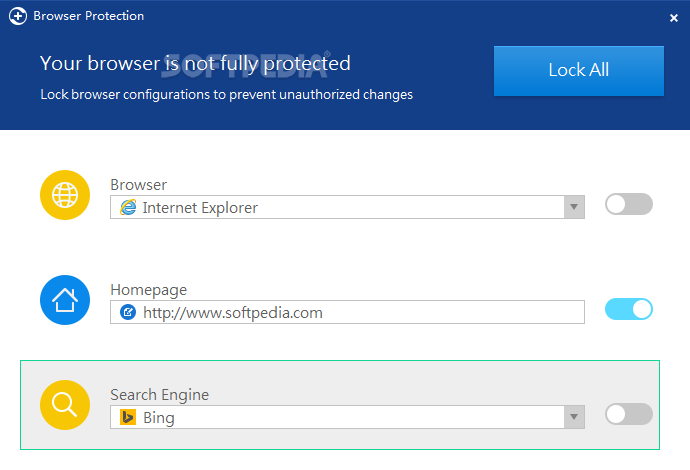Click the 'Homepage' label text
Viewport: 690px width, 470px height.
click(149, 290)
